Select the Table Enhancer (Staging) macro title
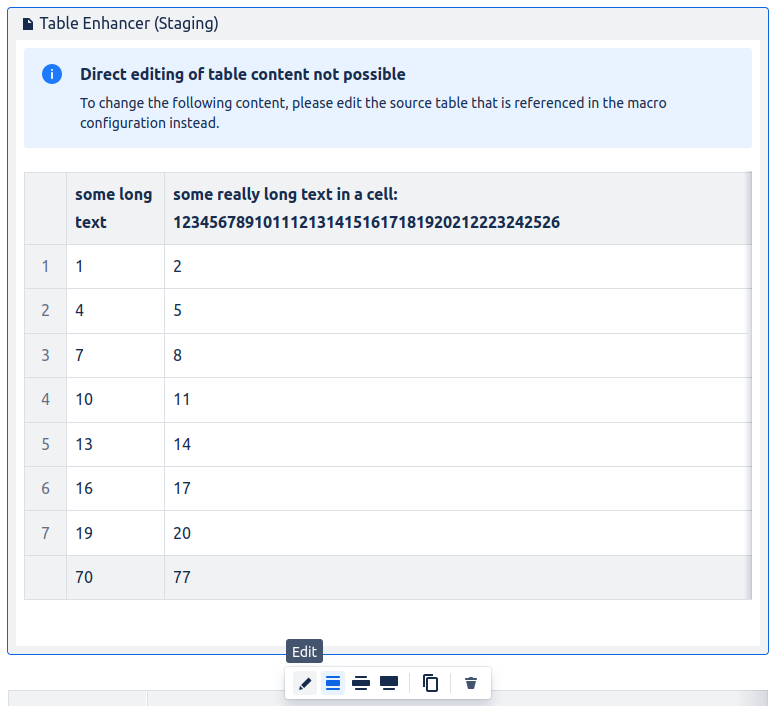This screenshot has width=779, height=706. click(129, 23)
